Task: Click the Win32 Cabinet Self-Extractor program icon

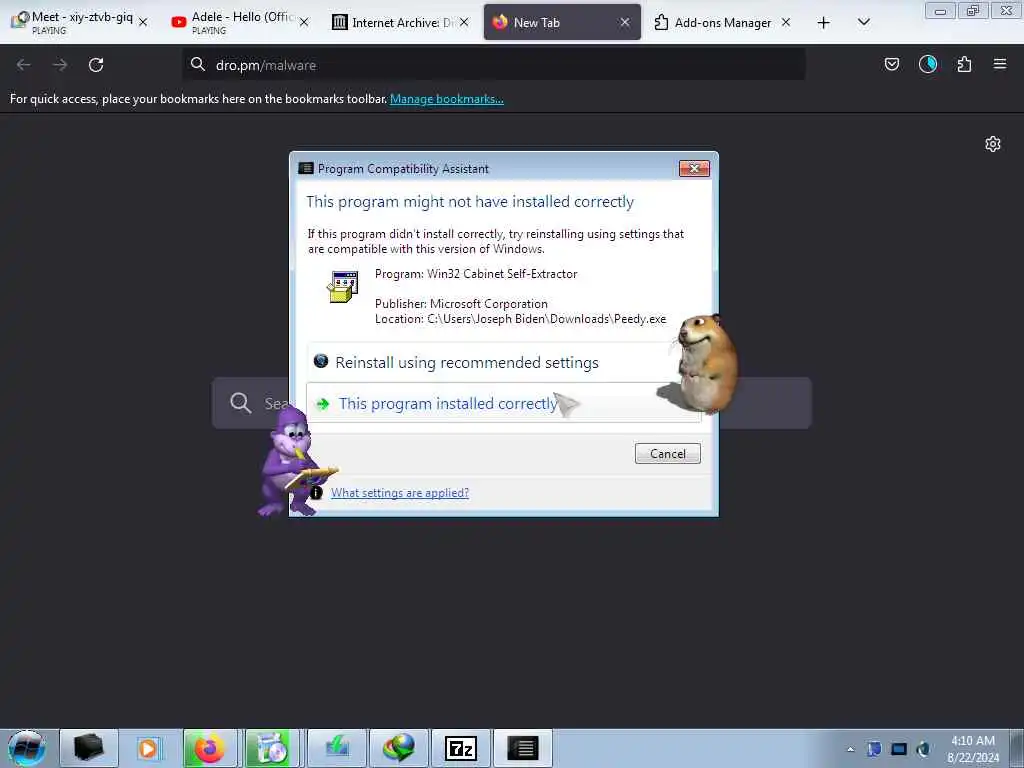Action: [x=344, y=287]
